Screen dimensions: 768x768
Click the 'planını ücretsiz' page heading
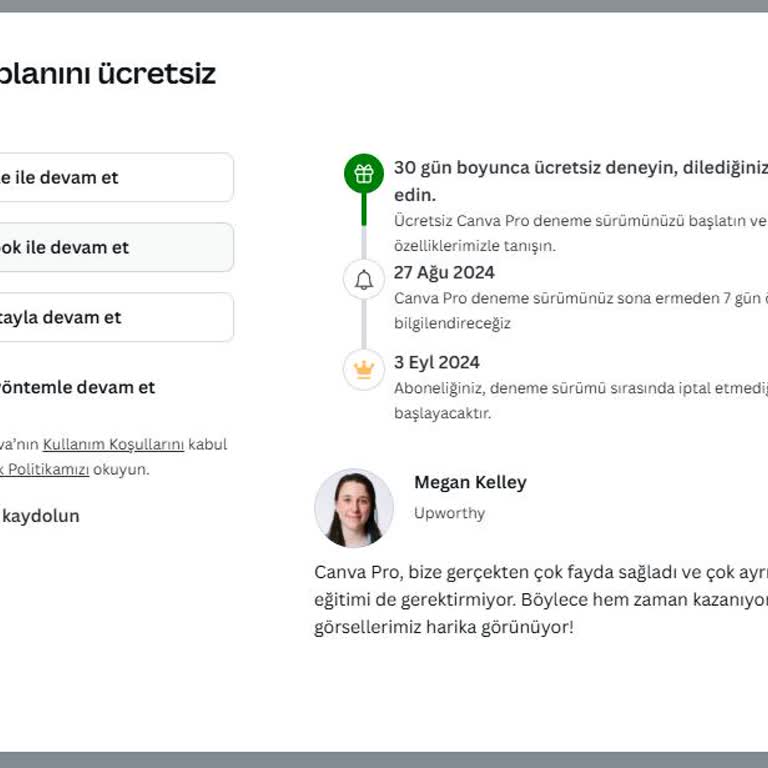pyautogui.click(x=108, y=74)
